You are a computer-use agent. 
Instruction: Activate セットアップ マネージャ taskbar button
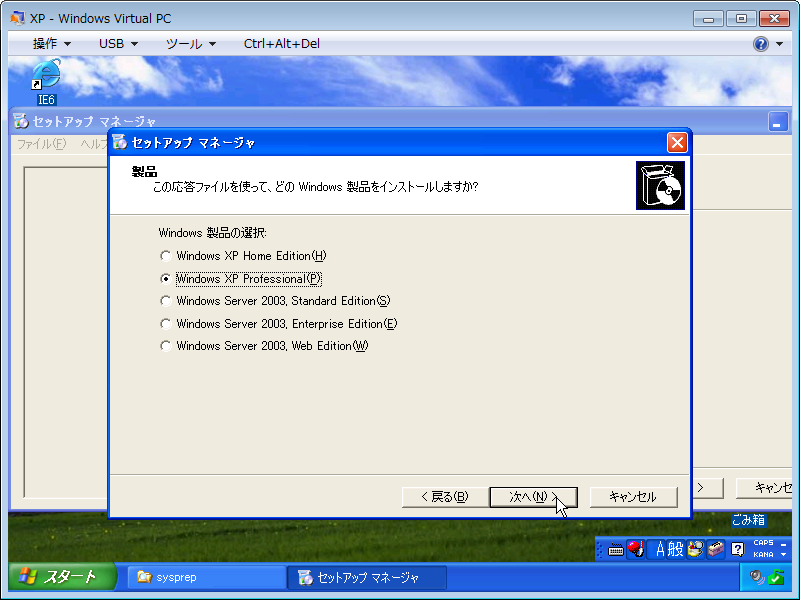(367, 578)
